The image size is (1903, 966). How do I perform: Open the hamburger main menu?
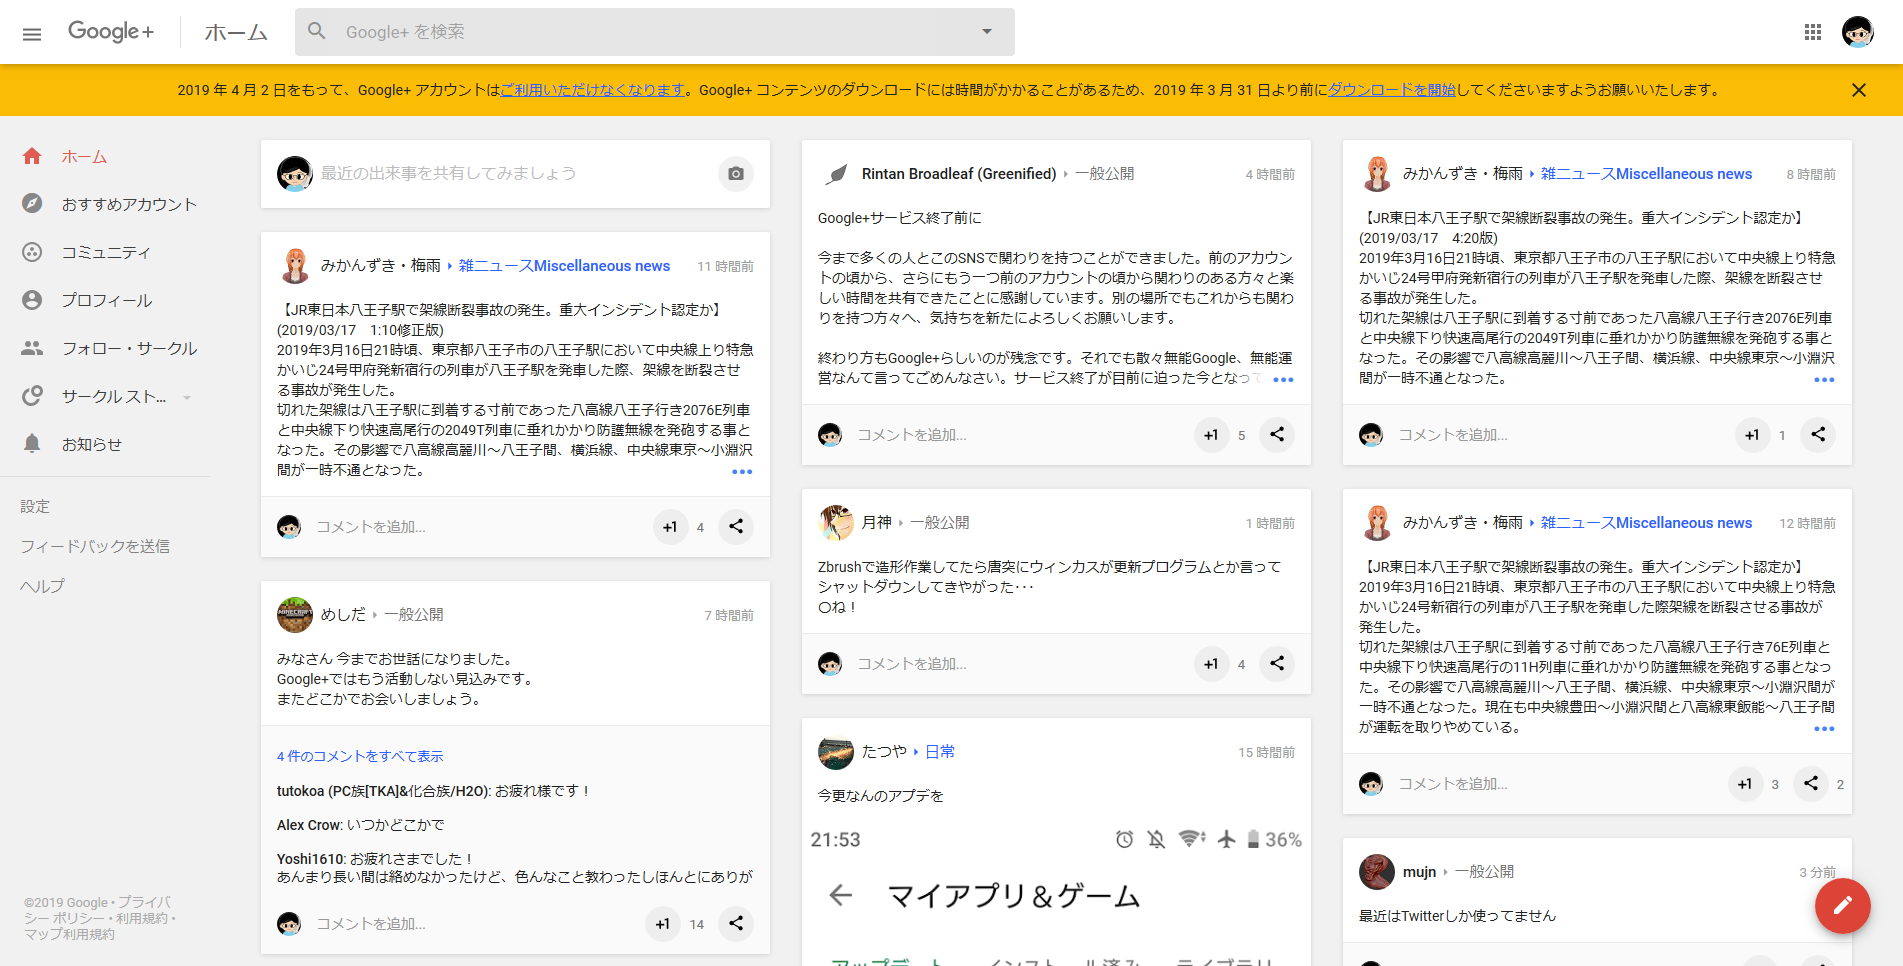[32, 33]
